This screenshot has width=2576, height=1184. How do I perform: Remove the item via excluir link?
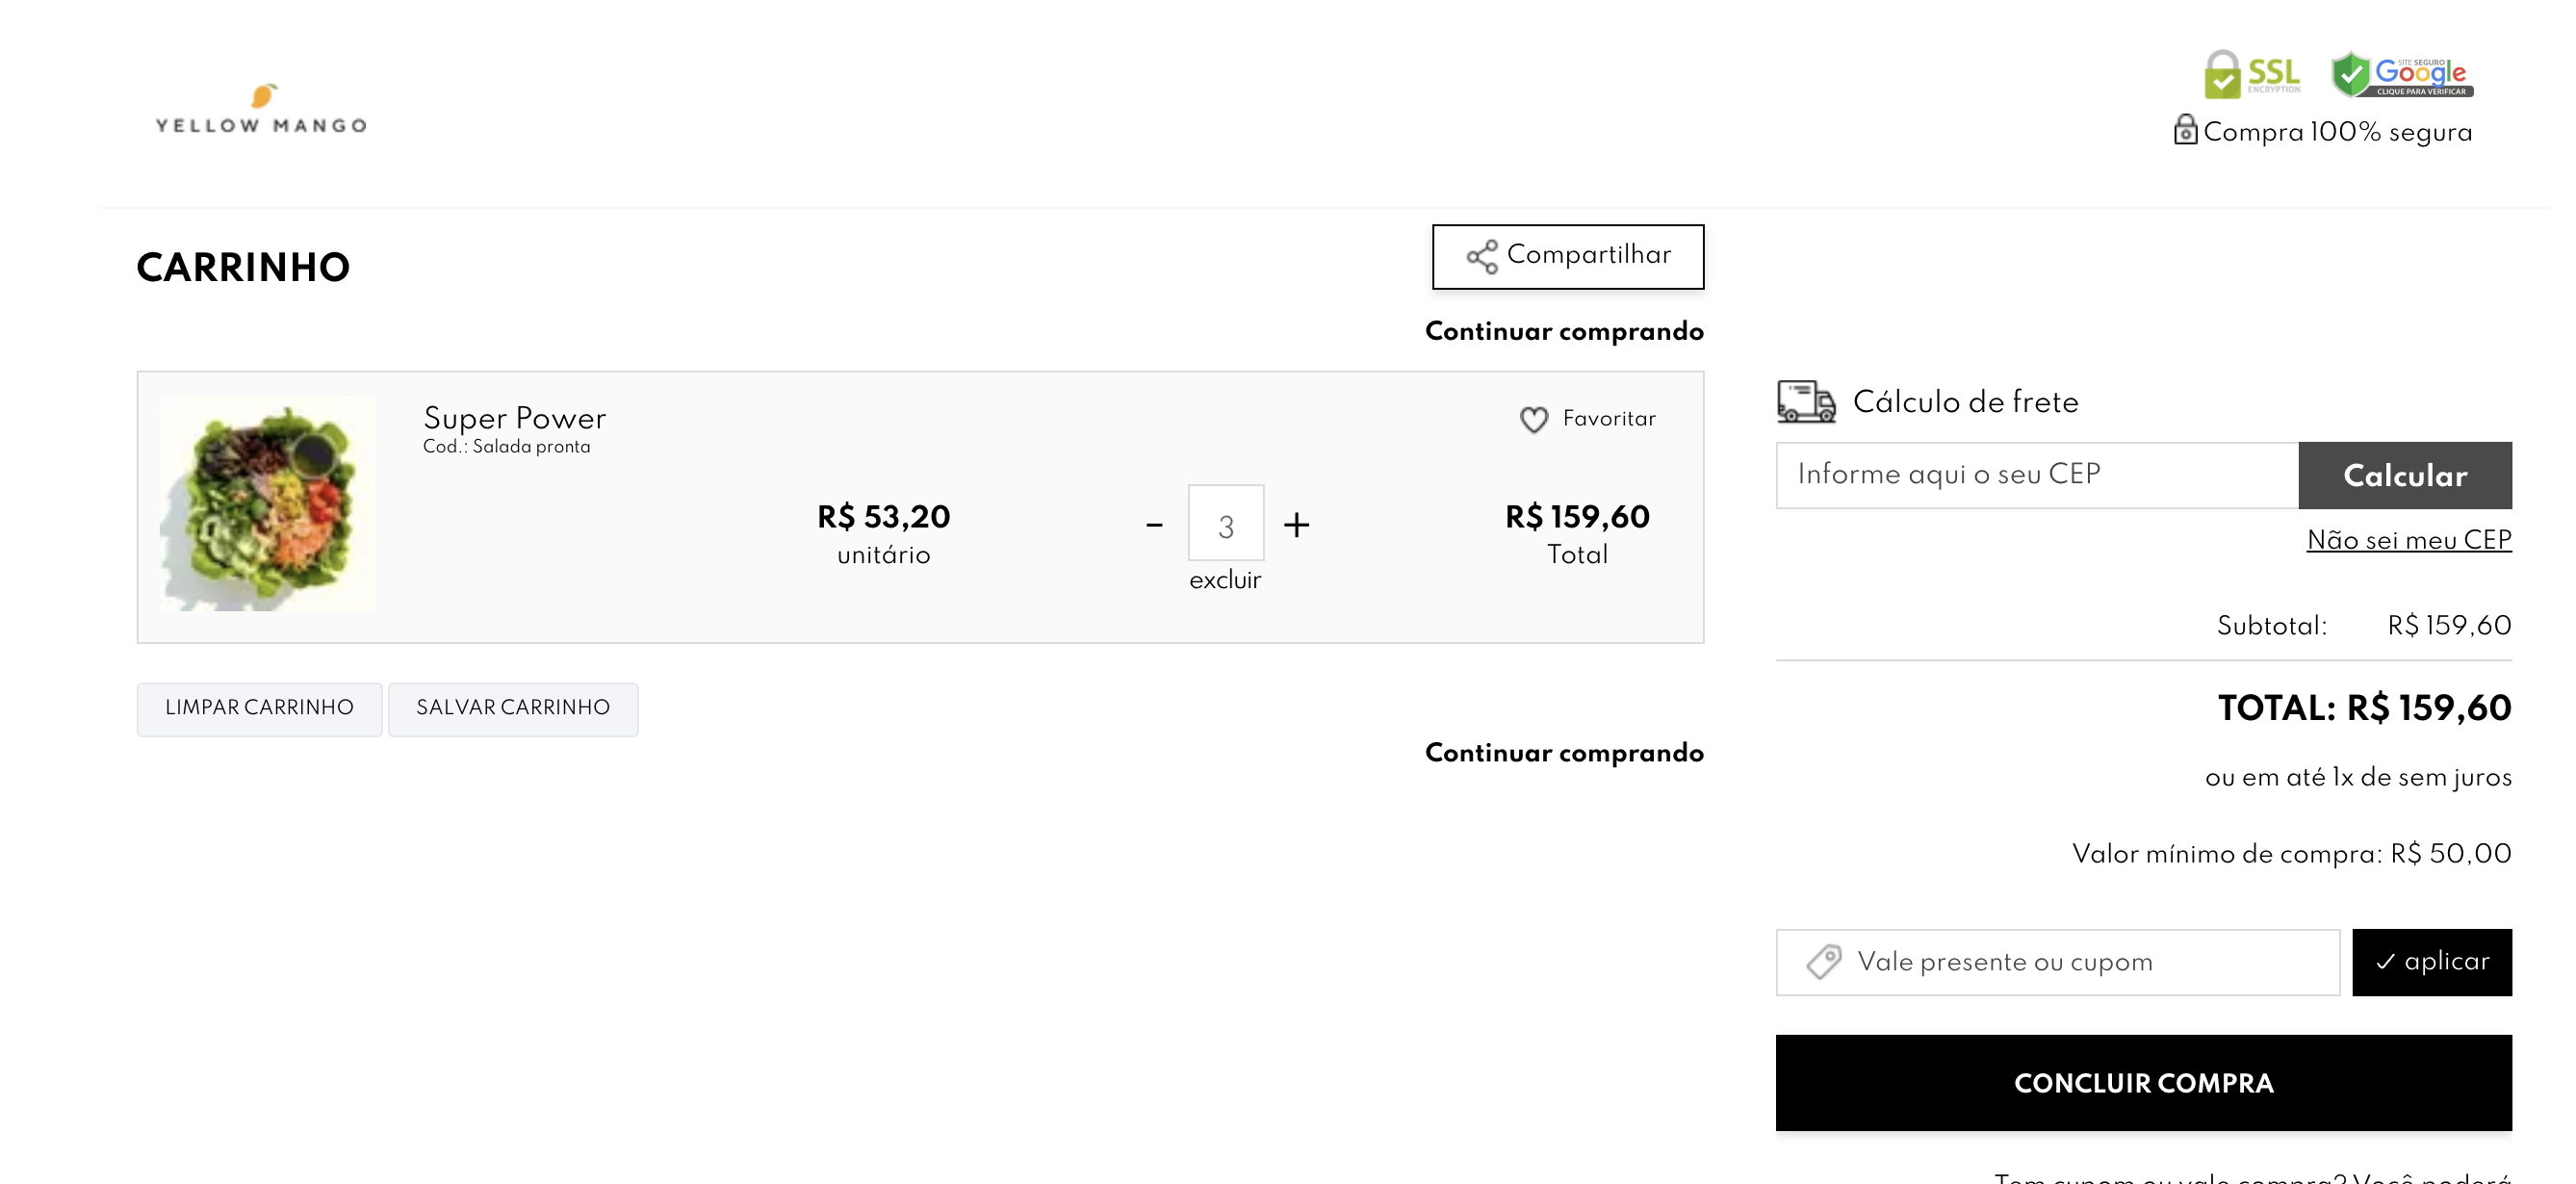[x=1225, y=581]
